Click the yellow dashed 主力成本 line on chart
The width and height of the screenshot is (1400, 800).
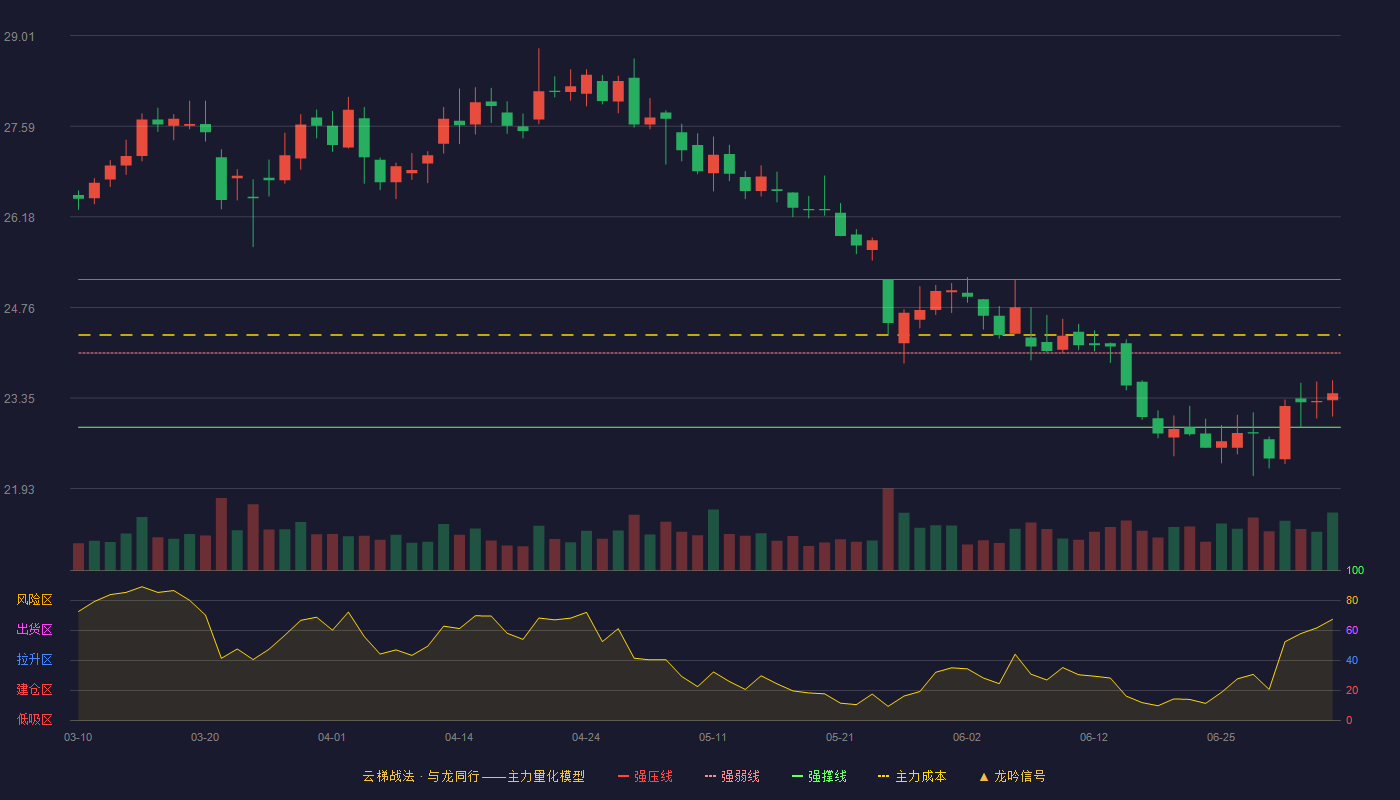click(x=709, y=335)
